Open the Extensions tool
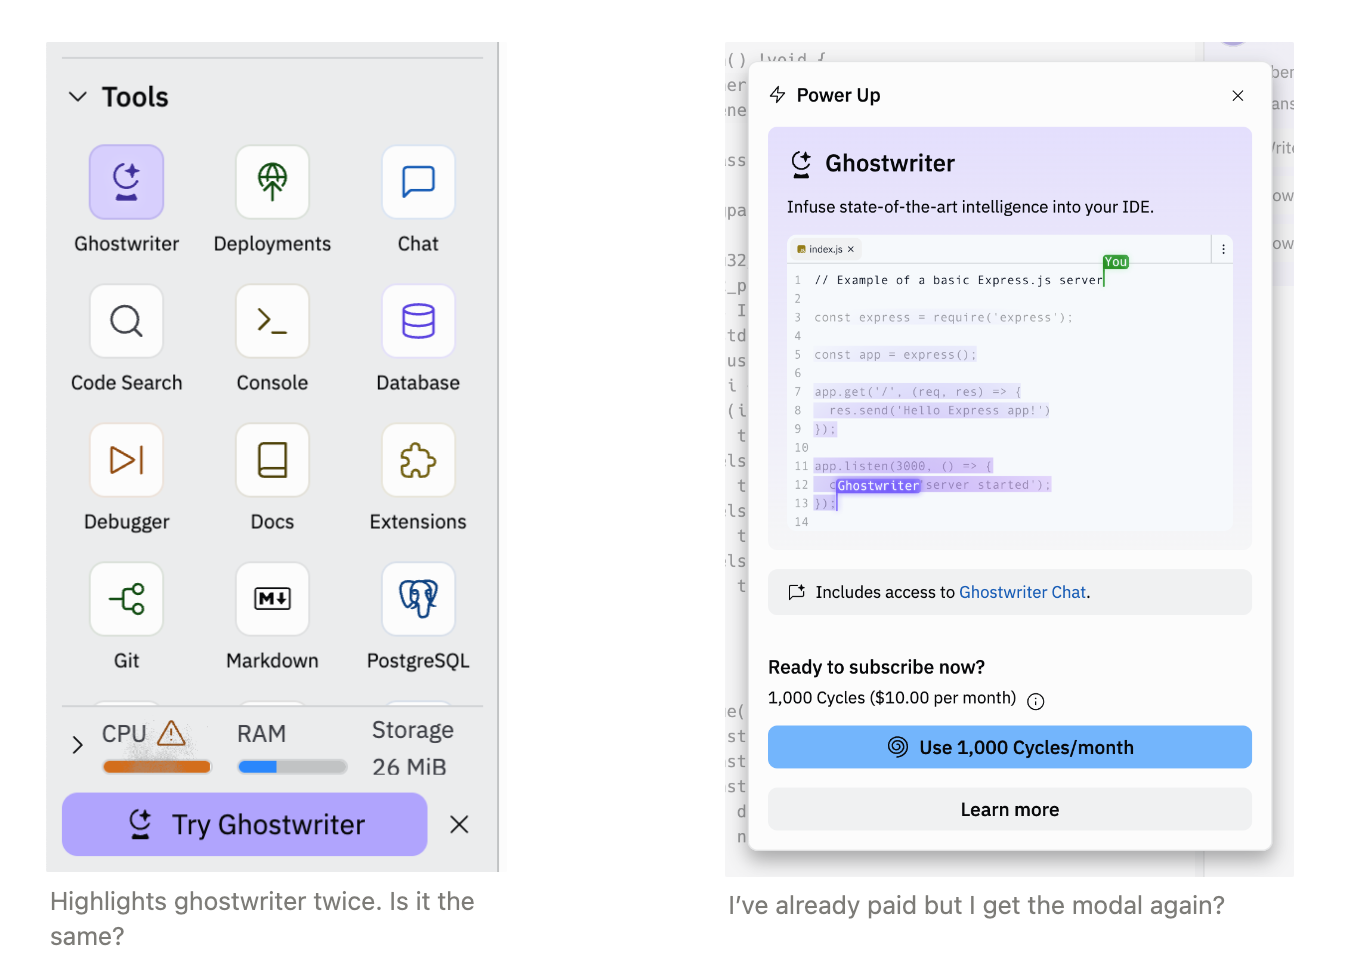This screenshot has height=974, width=1346. tap(418, 460)
